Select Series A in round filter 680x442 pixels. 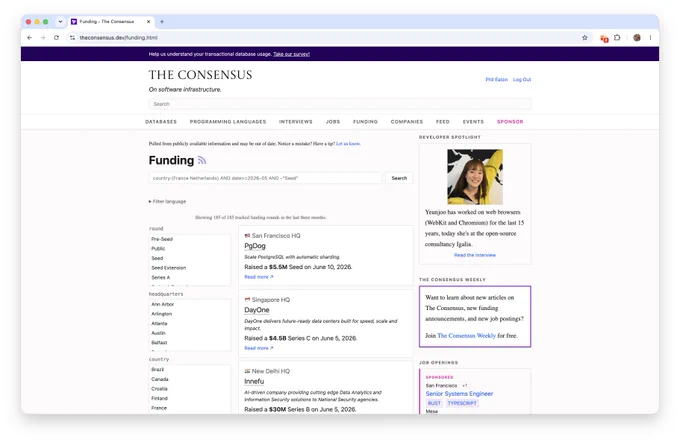point(161,278)
